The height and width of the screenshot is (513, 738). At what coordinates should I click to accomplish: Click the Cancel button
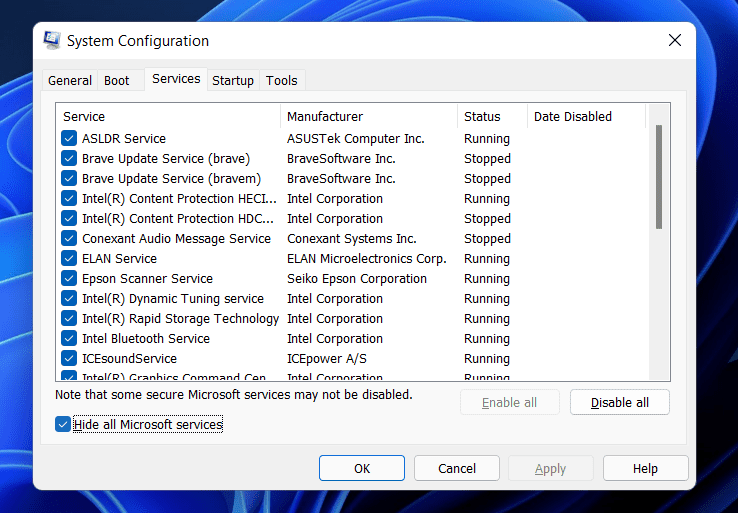click(457, 468)
